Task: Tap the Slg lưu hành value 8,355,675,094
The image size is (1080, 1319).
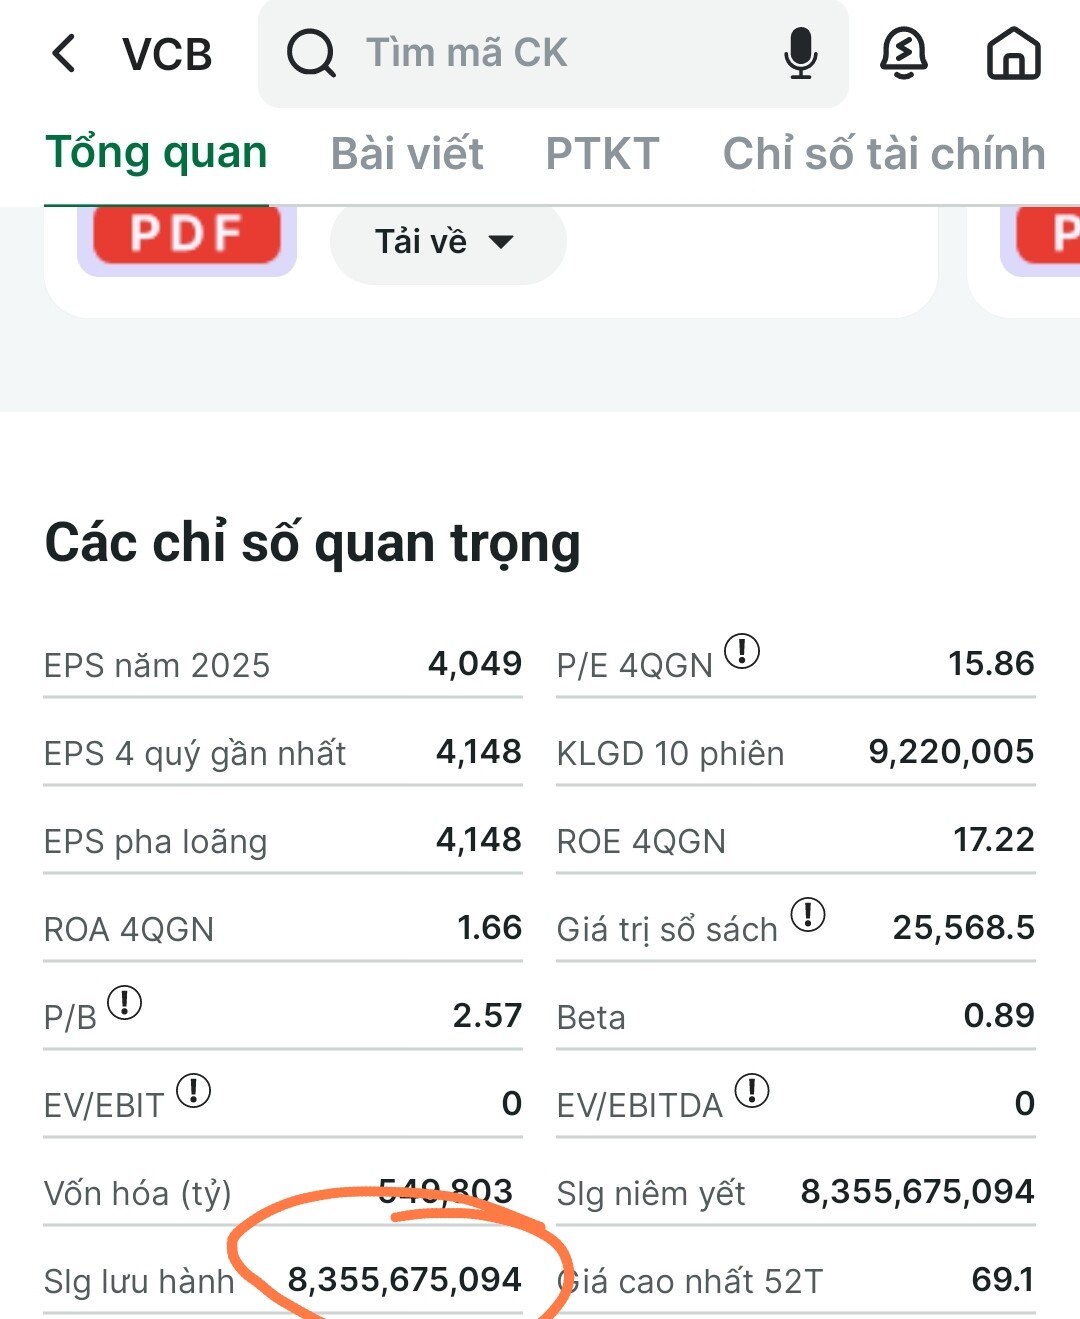Action: tap(404, 1280)
